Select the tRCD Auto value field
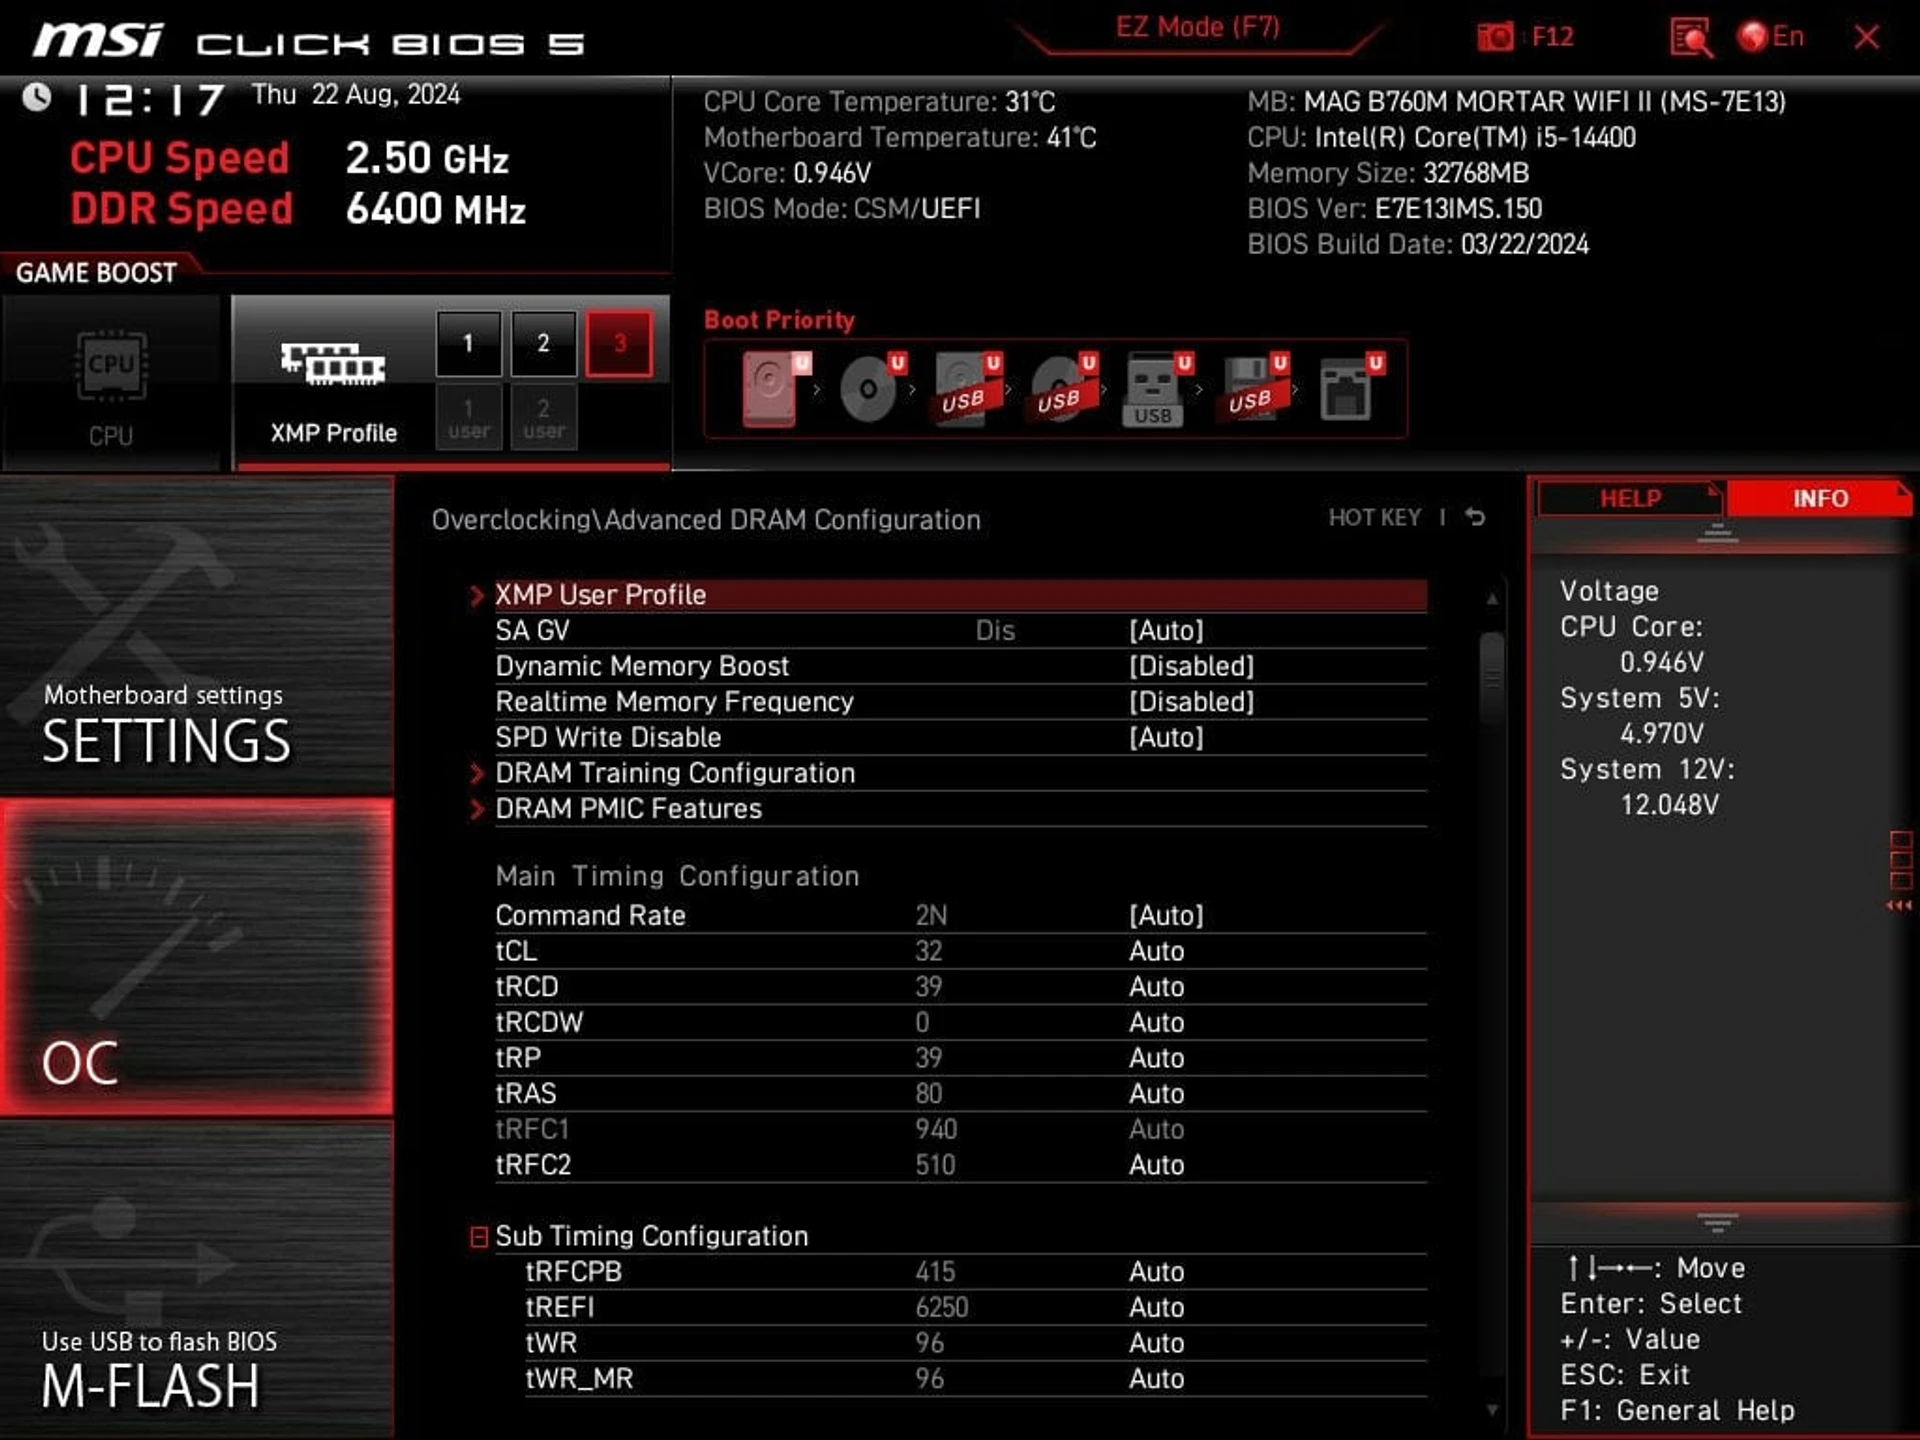Image resolution: width=1920 pixels, height=1440 pixels. tap(1156, 987)
